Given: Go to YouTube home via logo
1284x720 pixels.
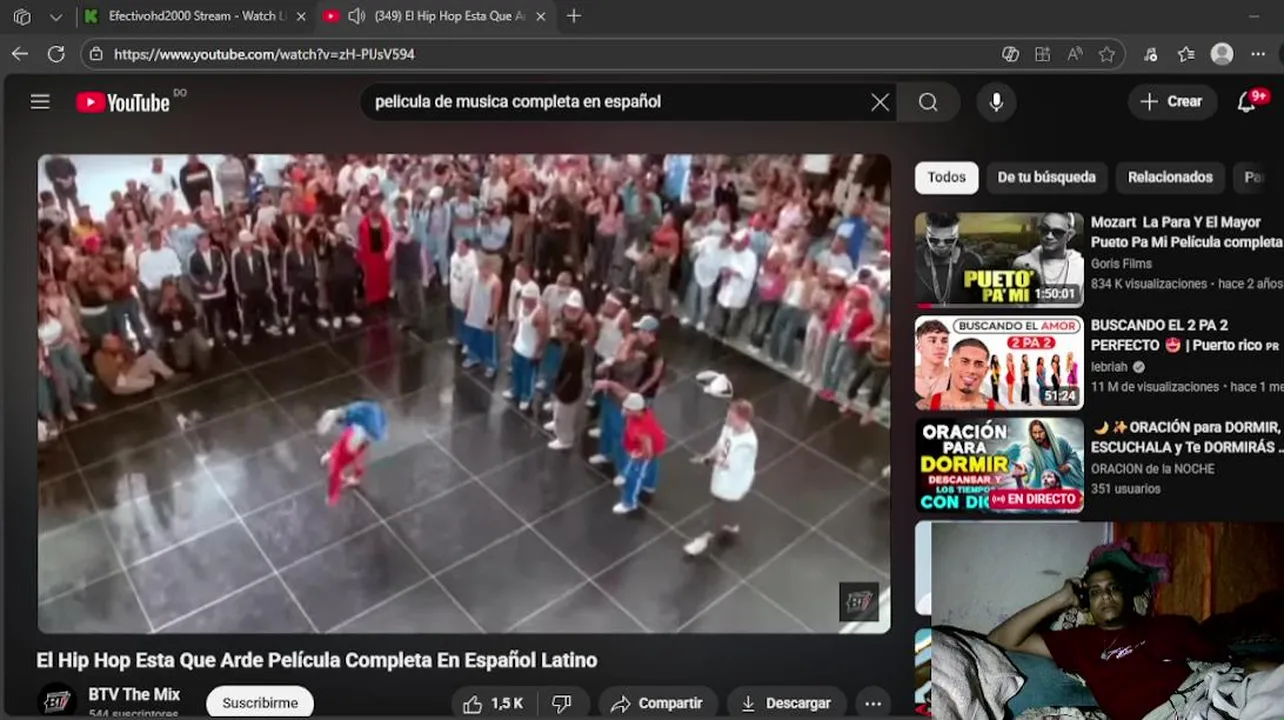Looking at the screenshot, I should [x=123, y=102].
